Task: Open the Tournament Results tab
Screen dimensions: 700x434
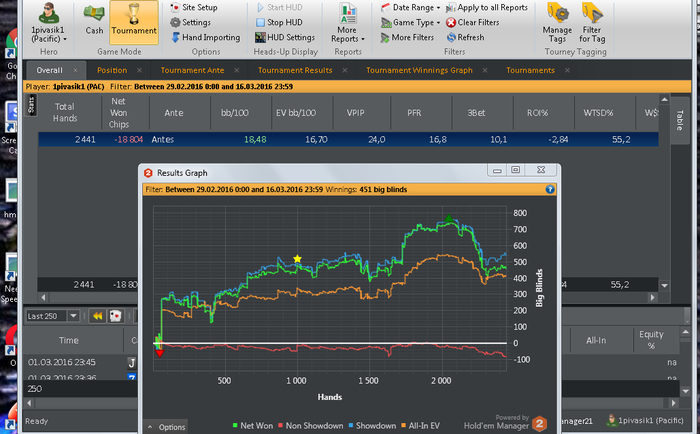Action: [295, 70]
